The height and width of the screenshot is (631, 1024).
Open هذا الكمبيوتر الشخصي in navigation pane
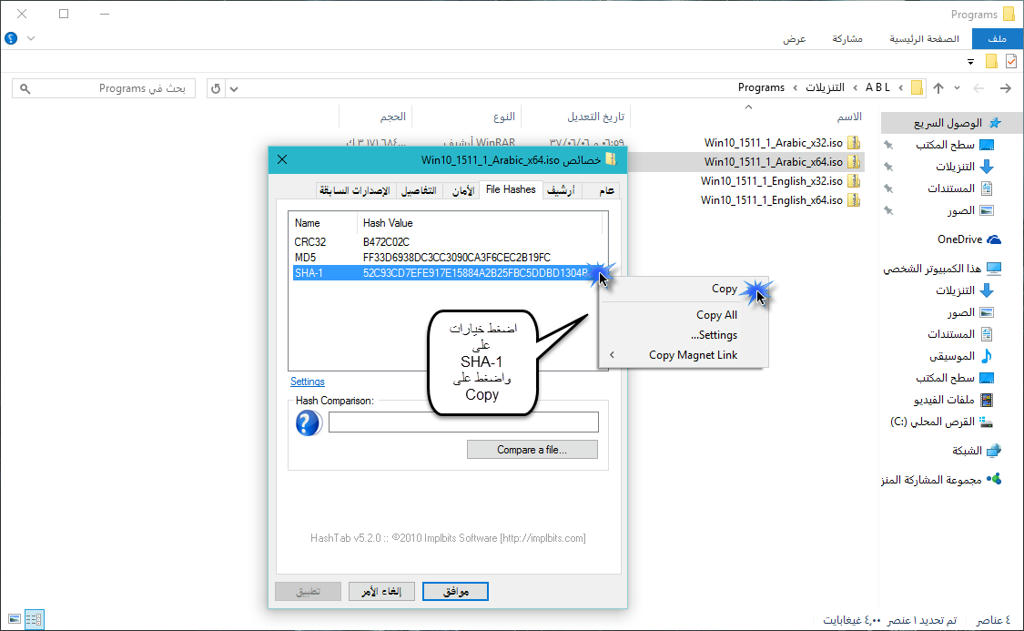click(x=932, y=268)
